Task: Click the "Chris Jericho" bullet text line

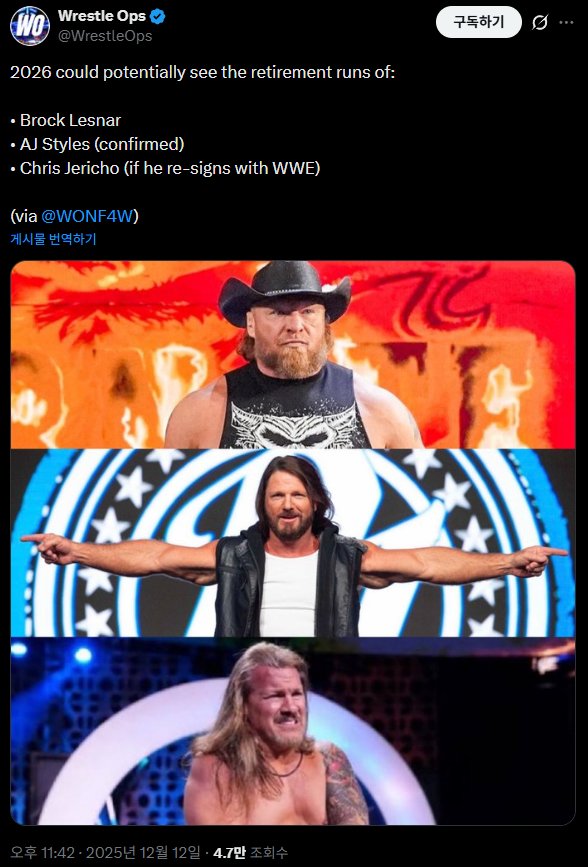Action: [170, 168]
